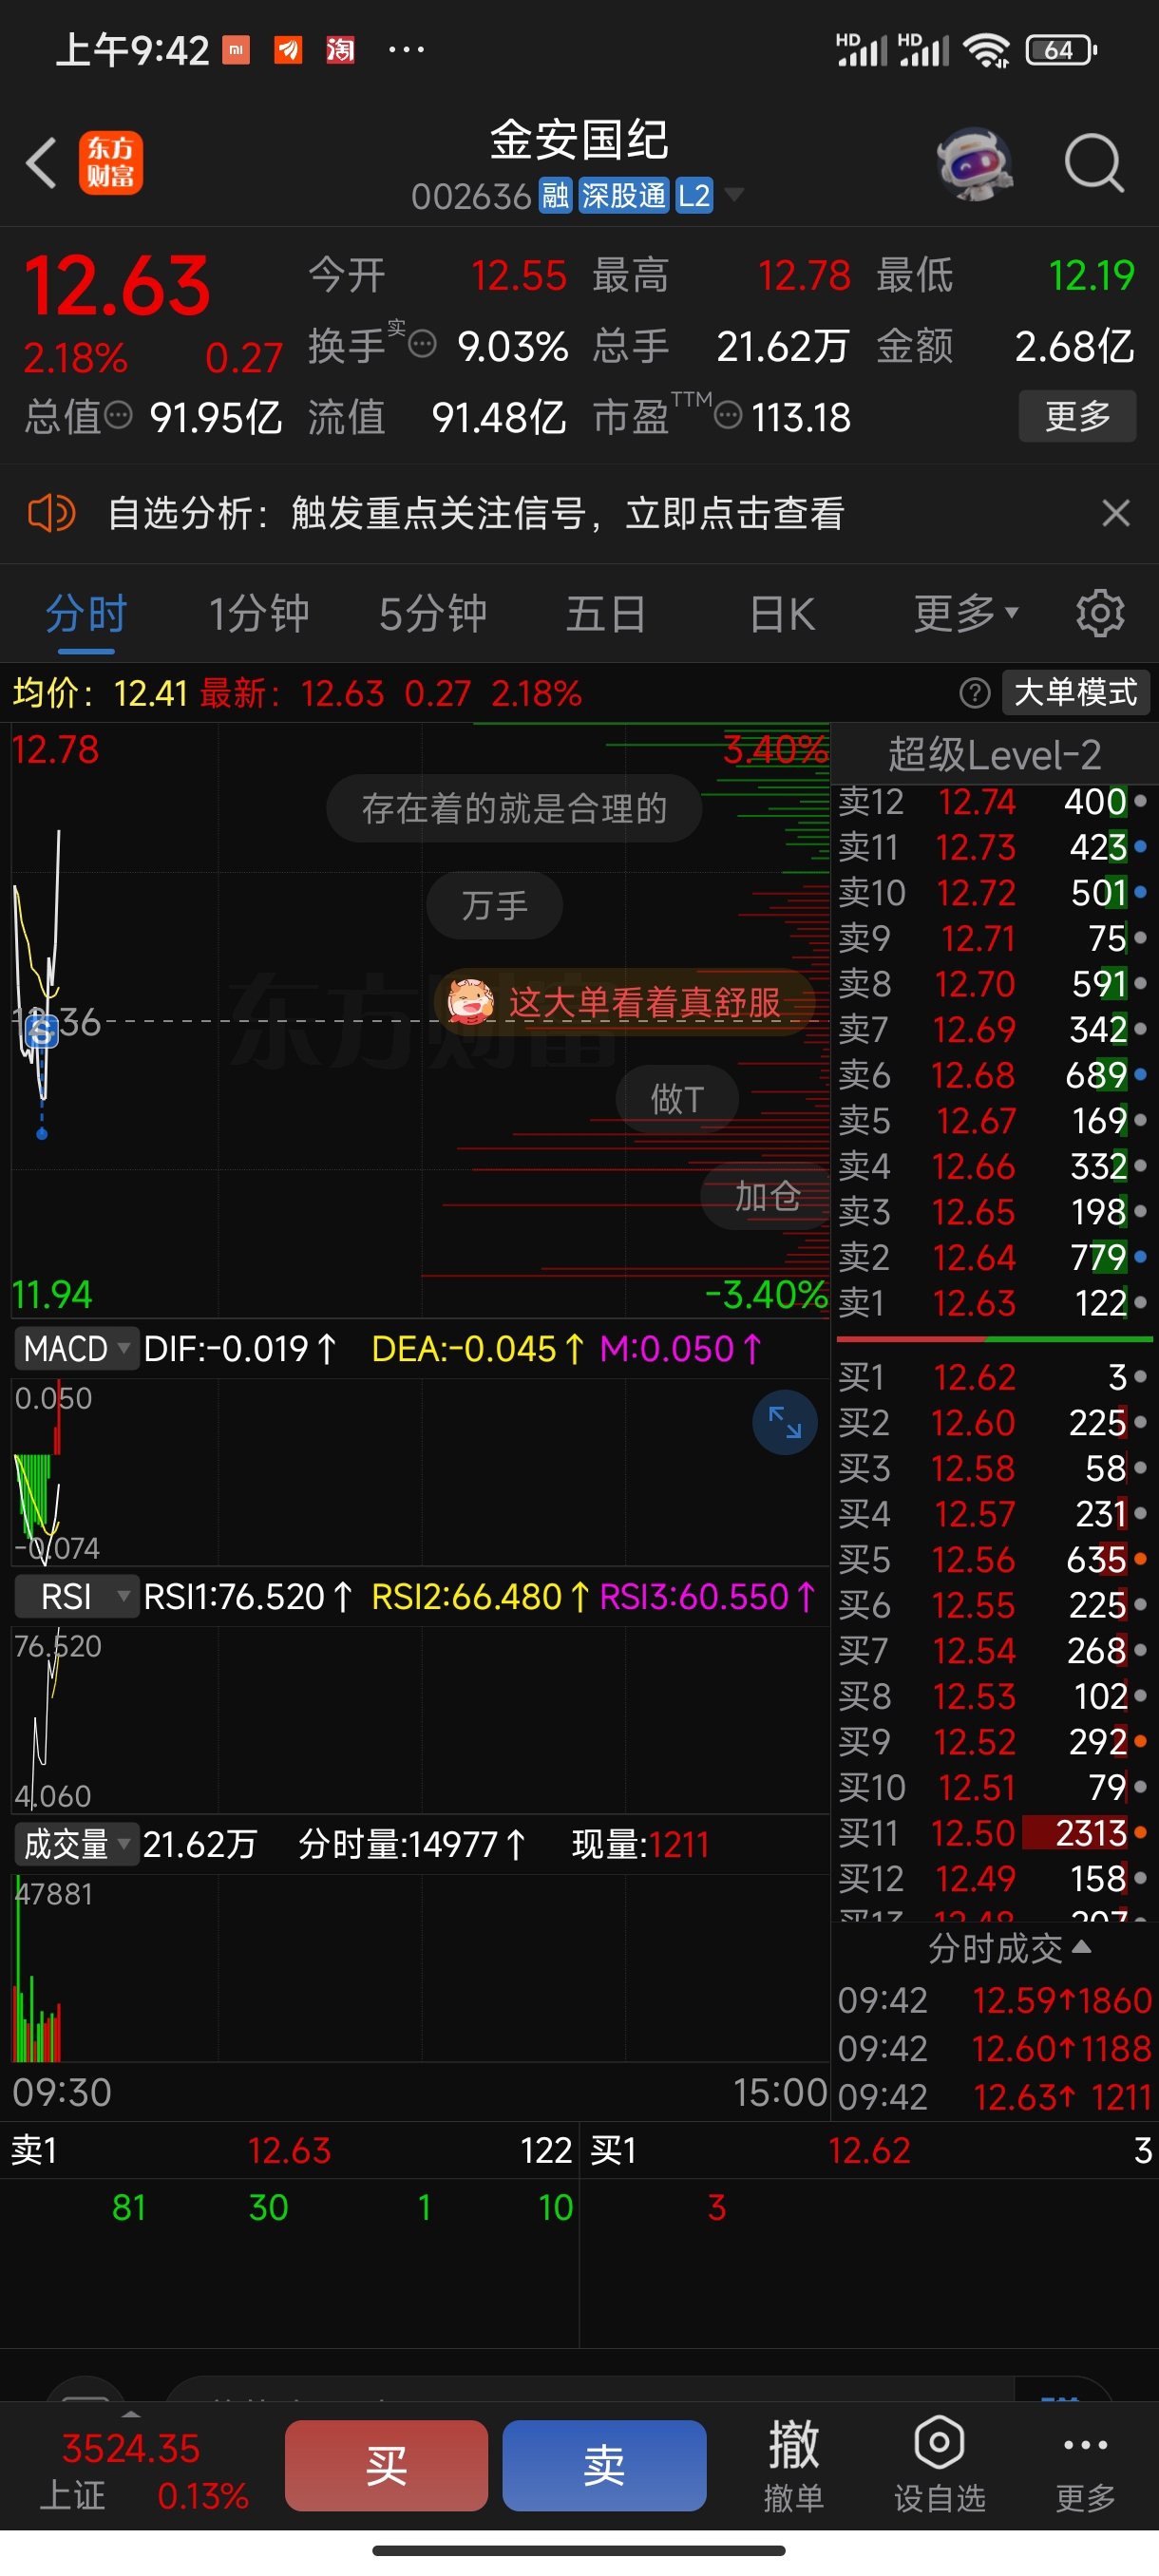Tap the 融 margin trading badge
The height and width of the screenshot is (2576, 1159).
(555, 196)
